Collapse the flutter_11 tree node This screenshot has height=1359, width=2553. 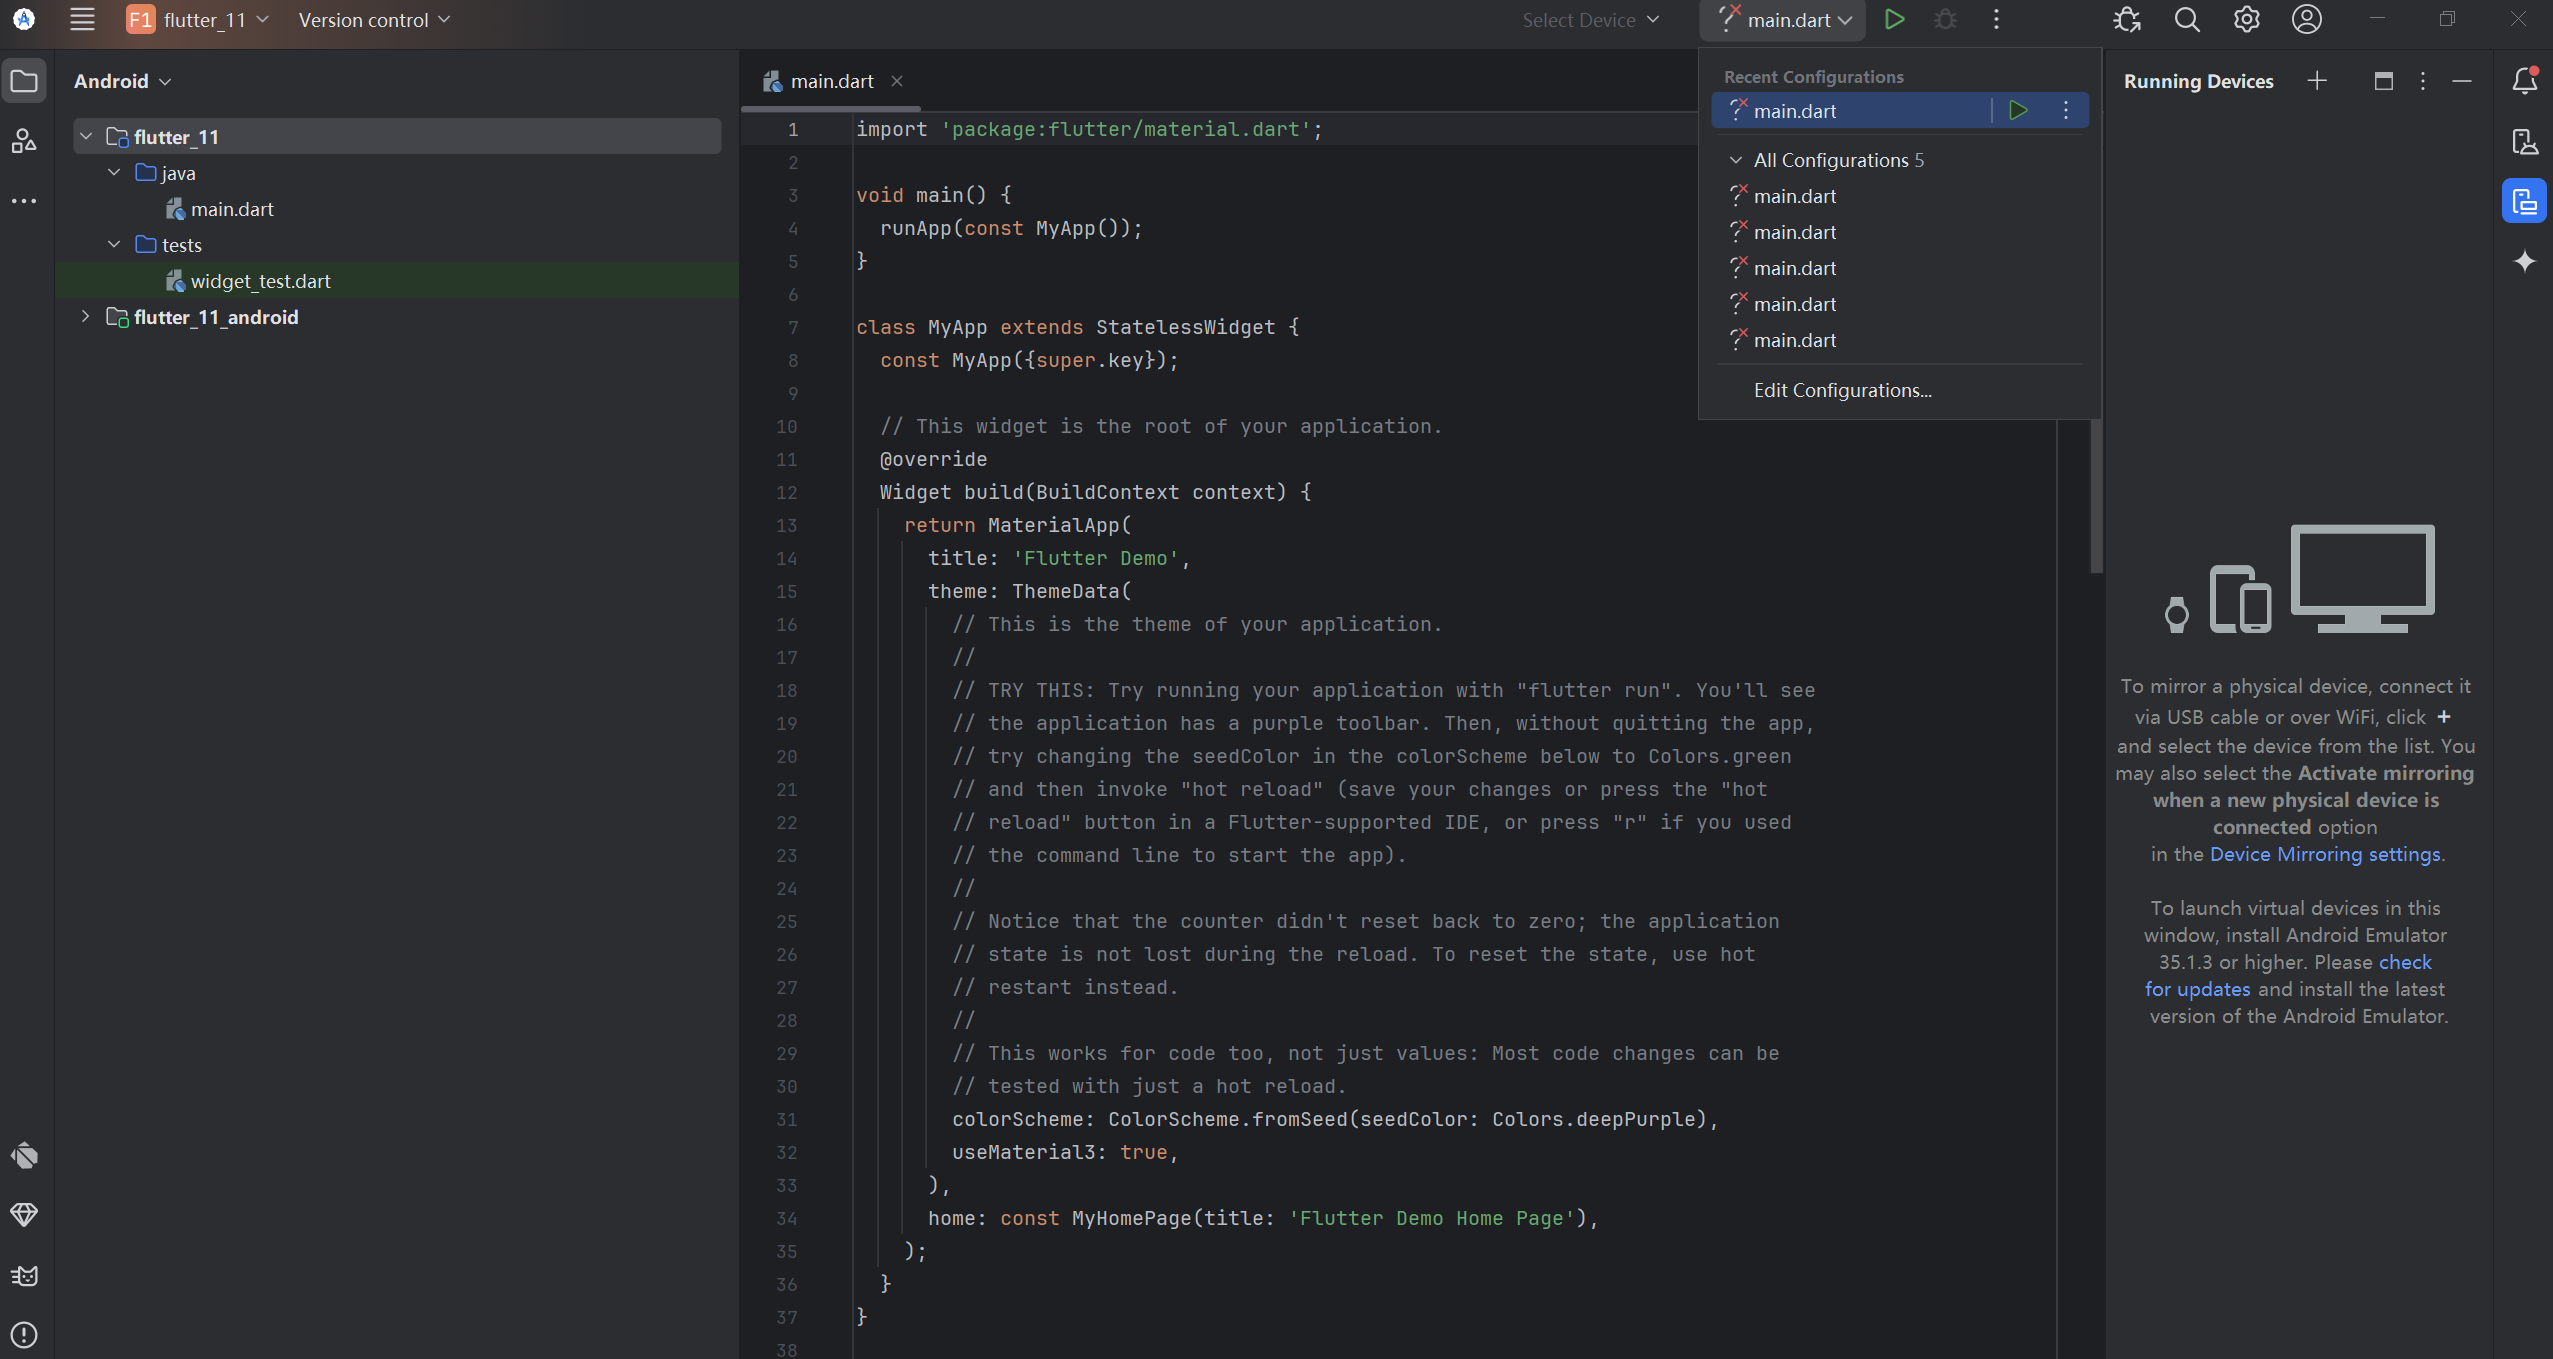click(87, 136)
